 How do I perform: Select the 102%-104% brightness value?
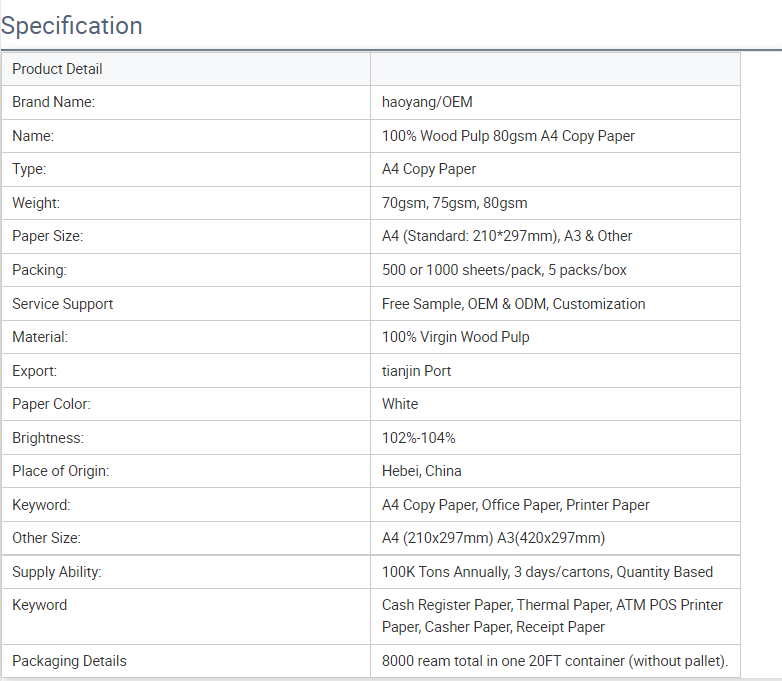418,438
